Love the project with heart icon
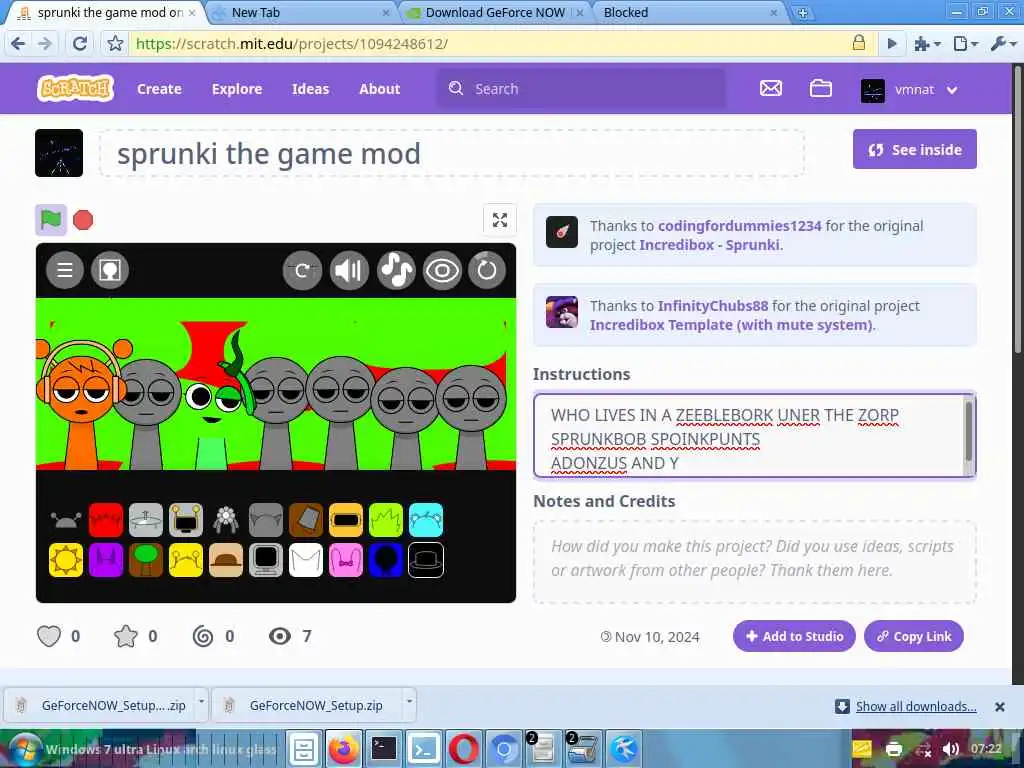 click(49, 636)
